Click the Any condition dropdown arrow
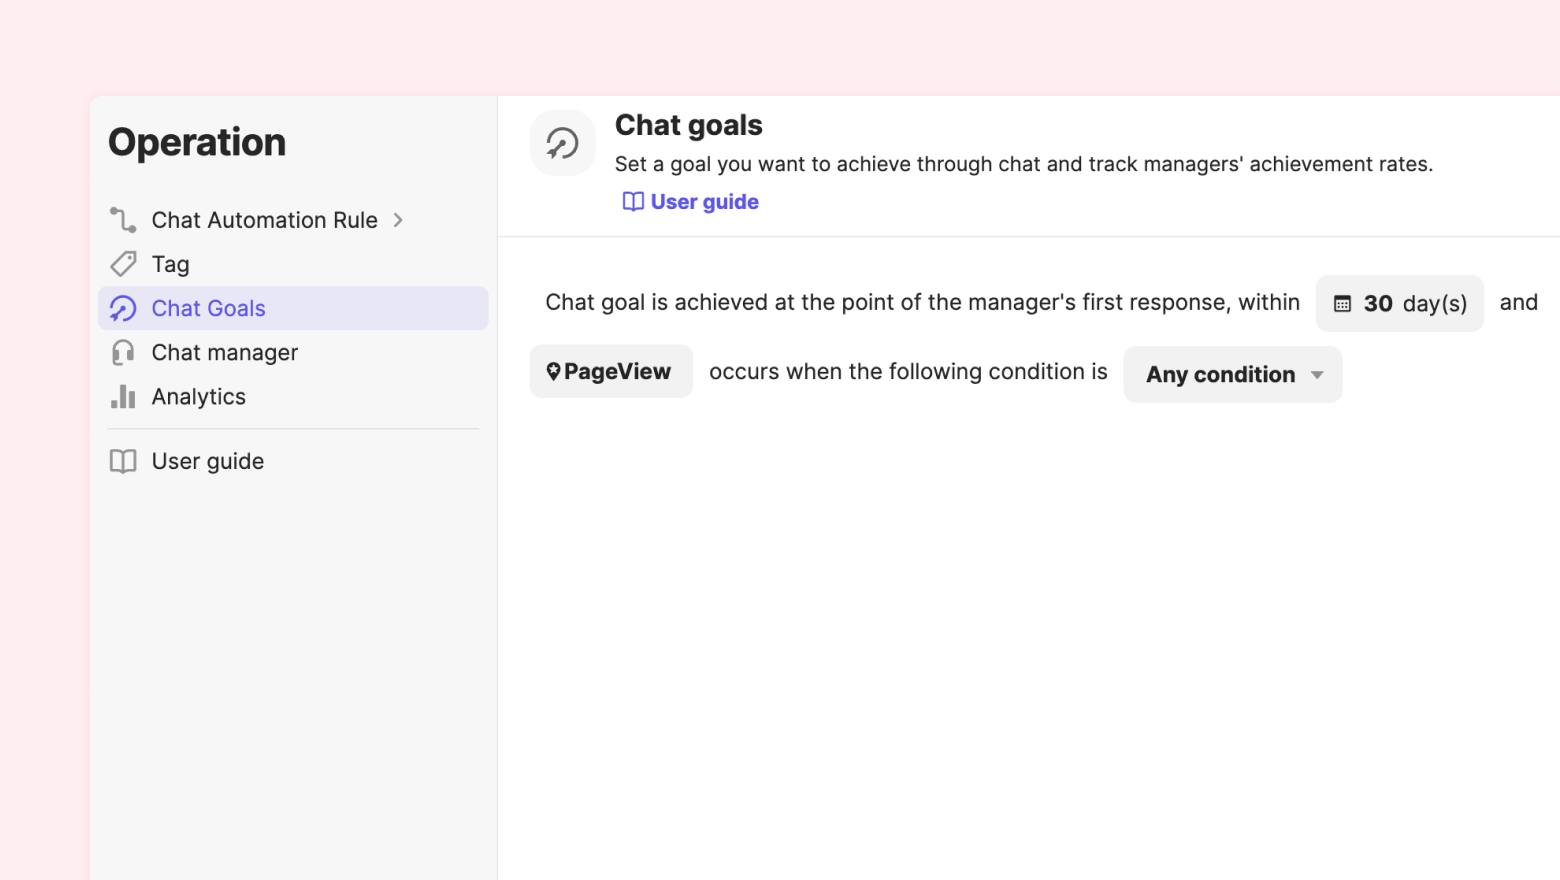This screenshot has height=880, width=1560. (1317, 375)
